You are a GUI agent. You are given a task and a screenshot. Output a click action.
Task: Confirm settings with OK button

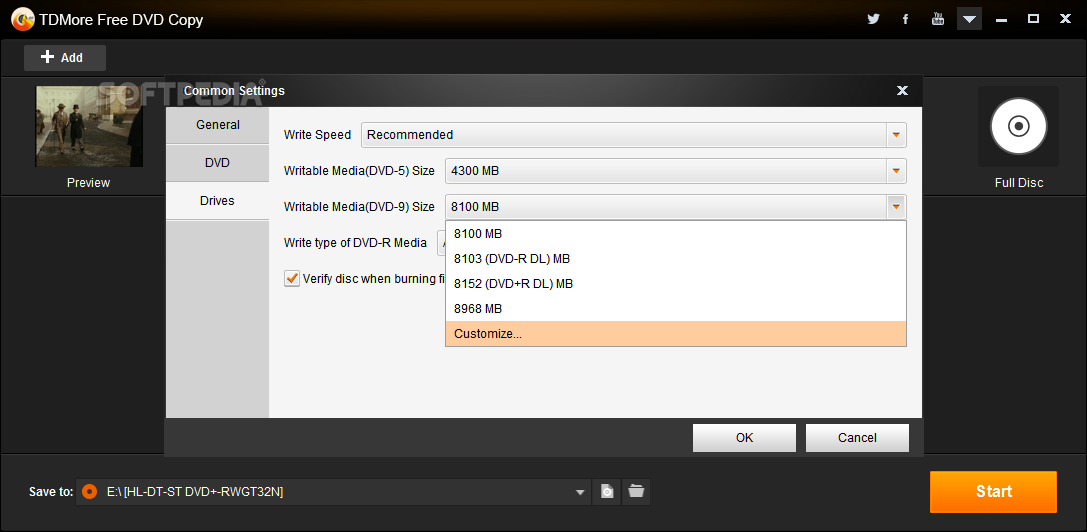(745, 438)
